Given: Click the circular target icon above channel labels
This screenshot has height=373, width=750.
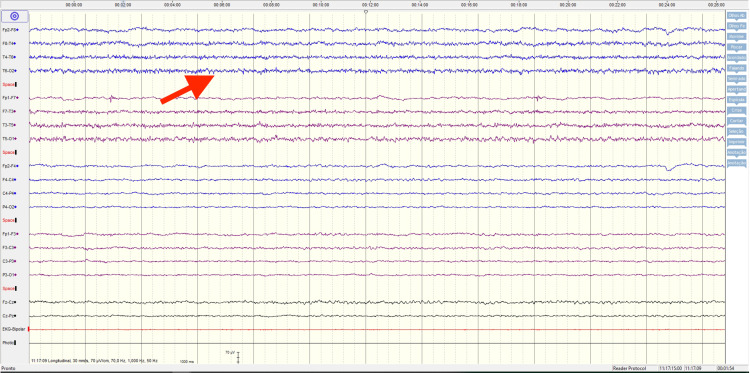Looking at the screenshot, I should click(x=14, y=16).
